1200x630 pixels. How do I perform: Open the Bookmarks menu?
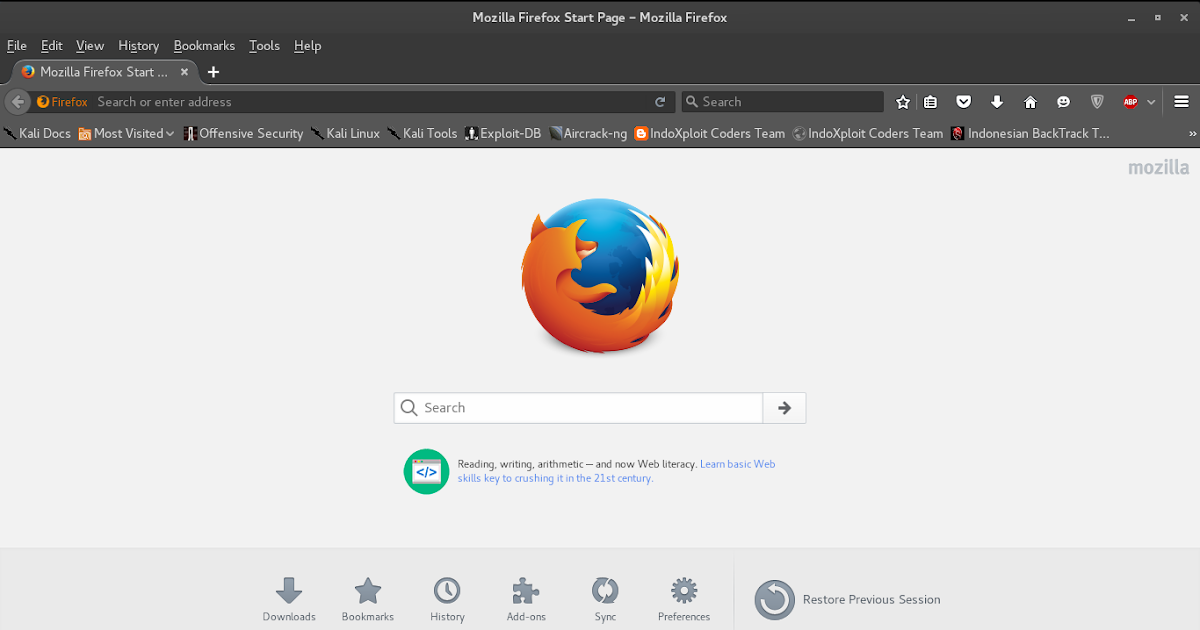point(204,45)
